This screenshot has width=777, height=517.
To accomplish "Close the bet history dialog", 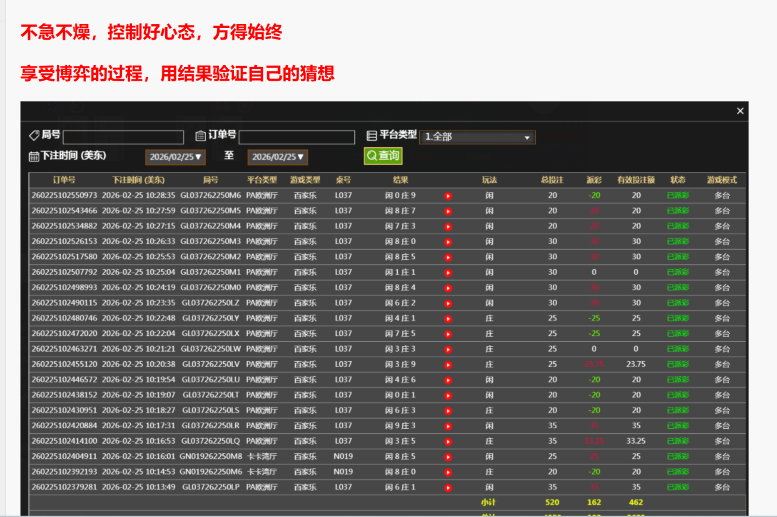I will point(740,111).
